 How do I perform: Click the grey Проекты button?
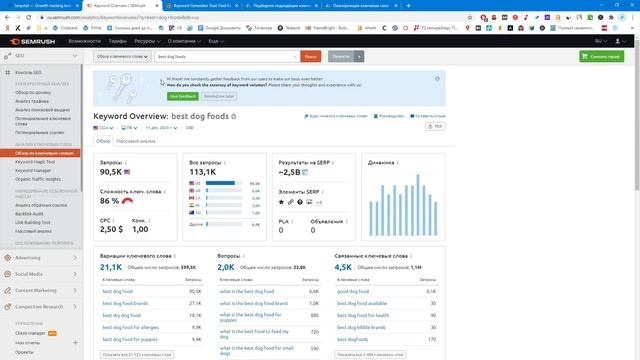341,56
